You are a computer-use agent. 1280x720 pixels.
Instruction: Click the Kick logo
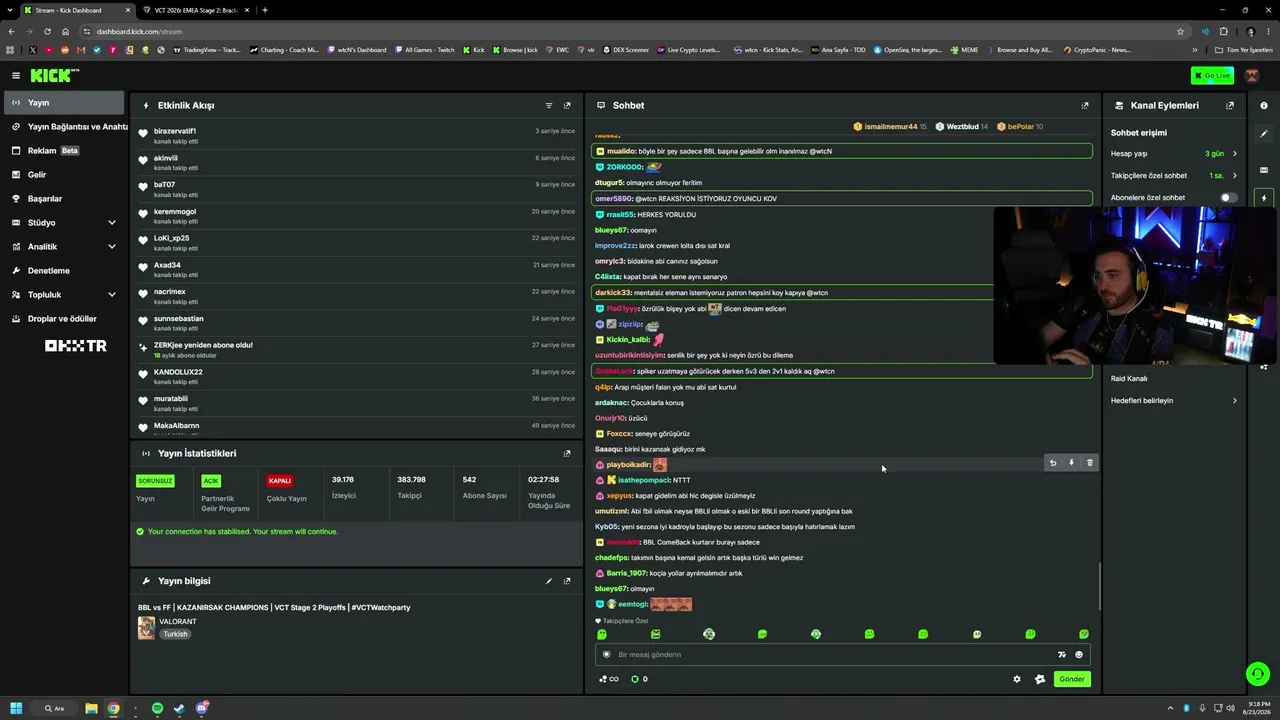[54, 75]
